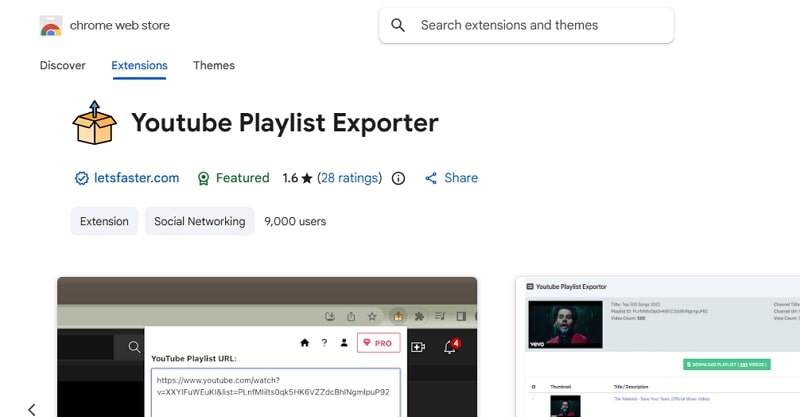Click the YouTube search magnifier in the screenshot
Image resolution: width=800 pixels, height=417 pixels.
pyautogui.click(x=134, y=347)
